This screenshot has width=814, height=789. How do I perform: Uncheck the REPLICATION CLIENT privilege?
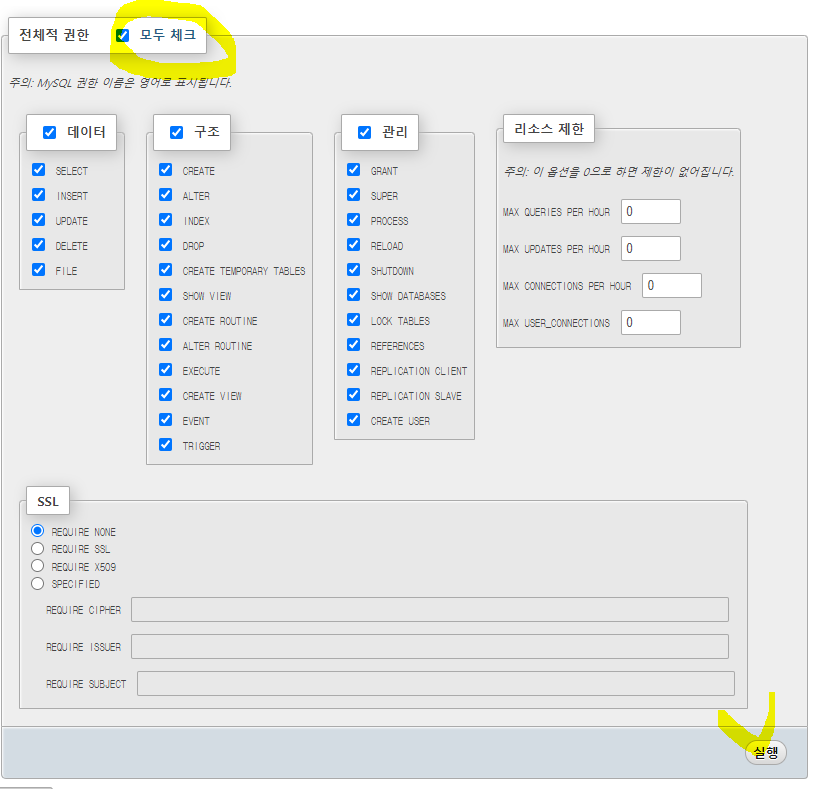point(354,369)
